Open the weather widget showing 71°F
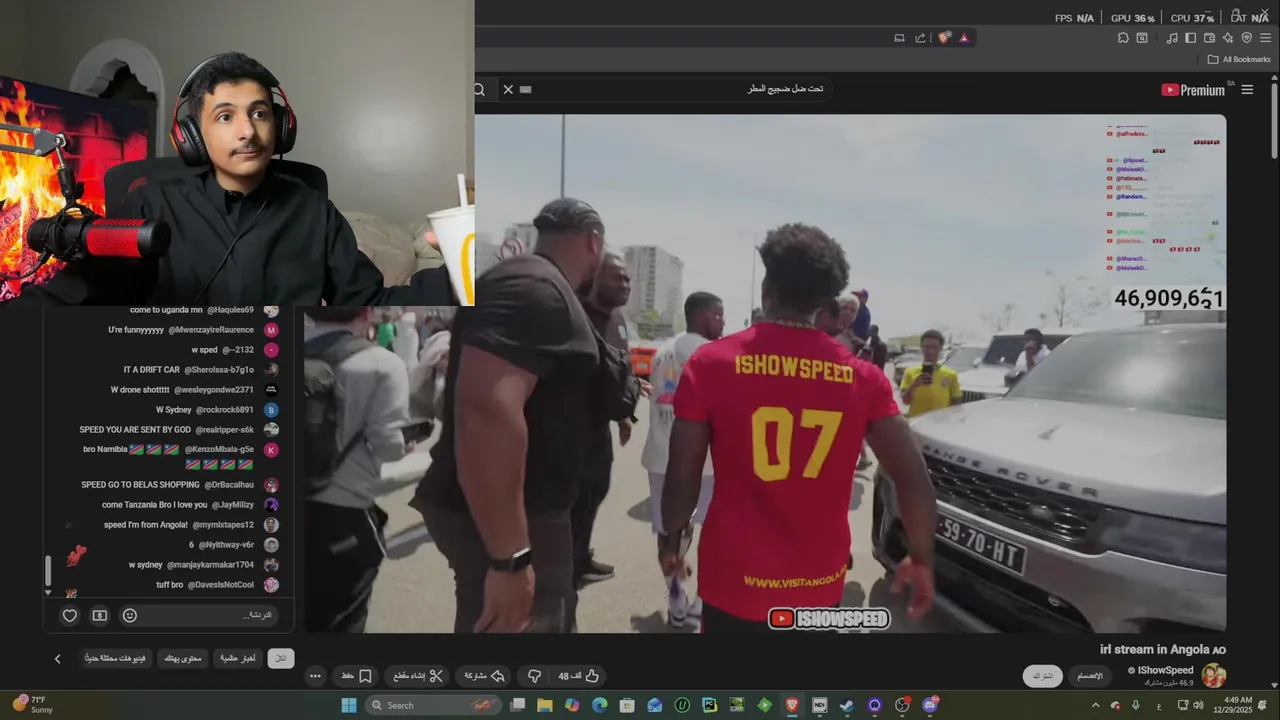 (x=34, y=704)
